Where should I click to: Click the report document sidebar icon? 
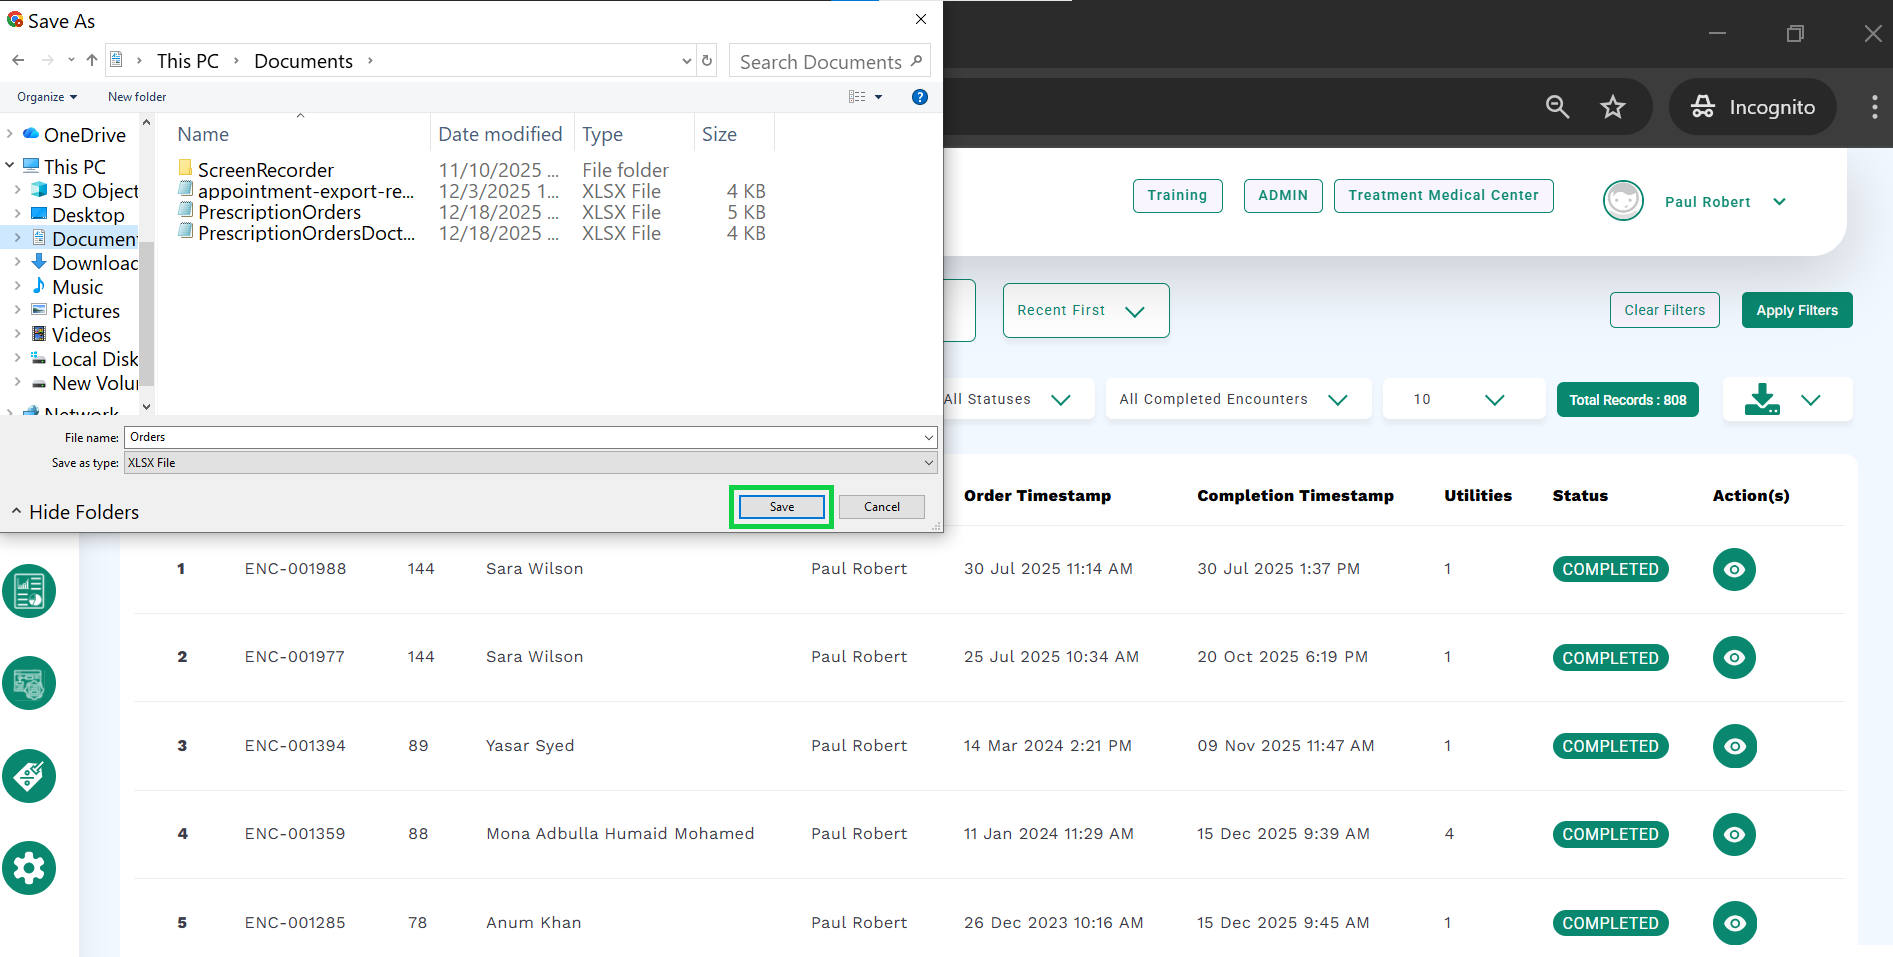pos(29,591)
